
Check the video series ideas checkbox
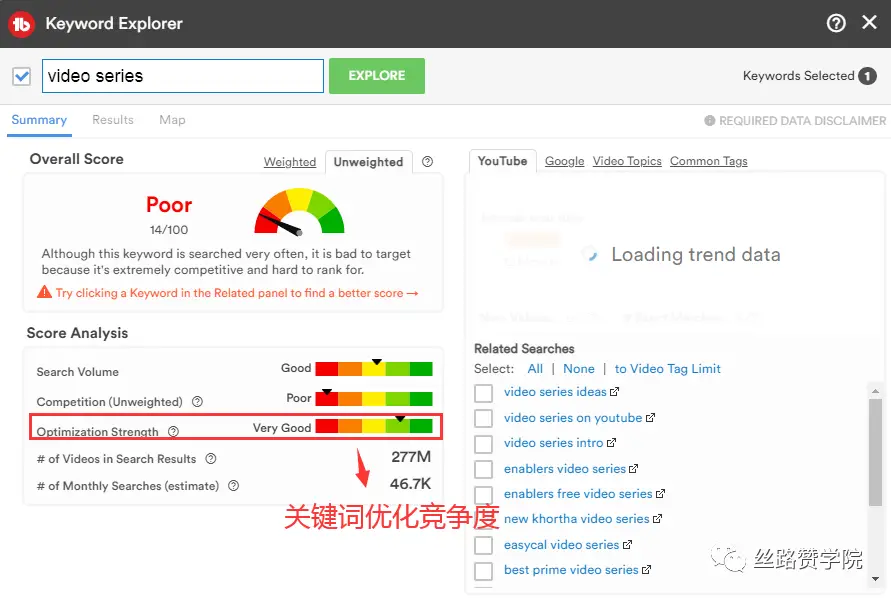(484, 393)
